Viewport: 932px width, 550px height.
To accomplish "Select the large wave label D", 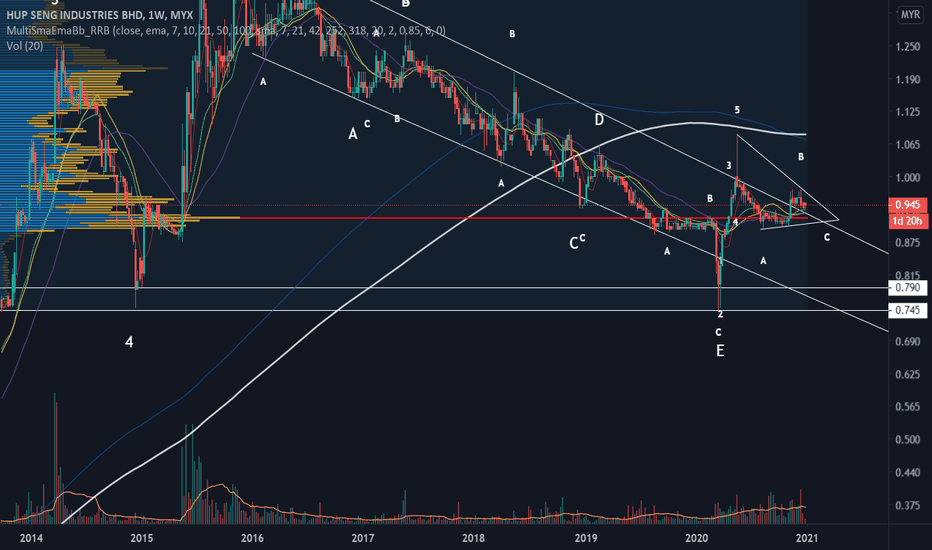I will (599, 120).
